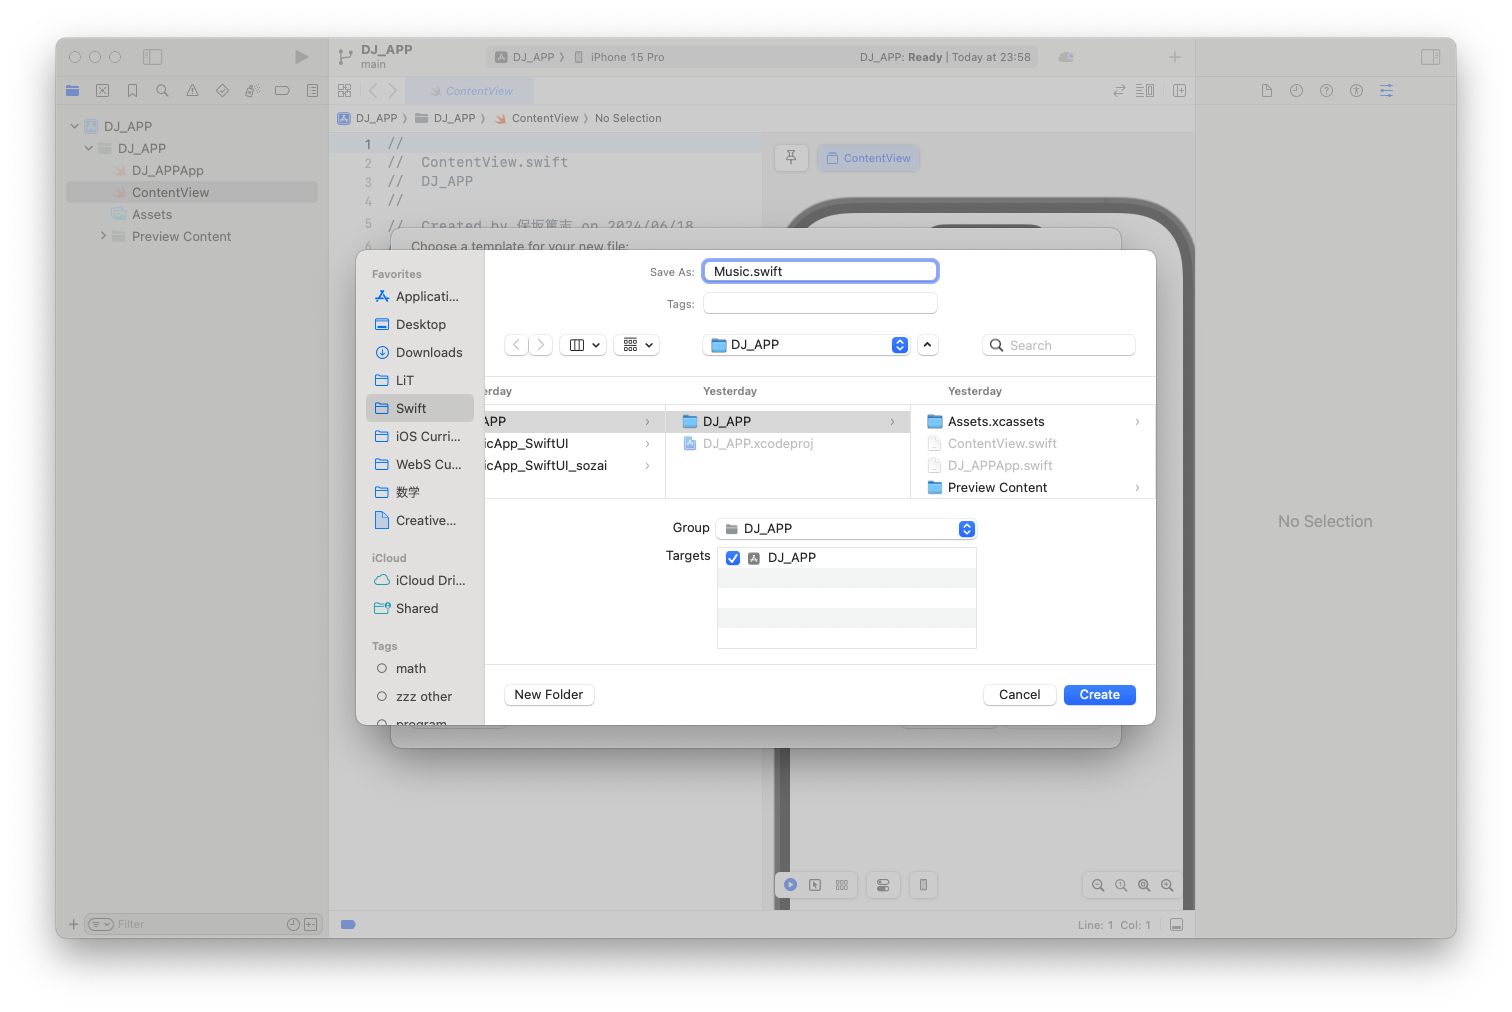The height and width of the screenshot is (1012, 1512).
Task: Open the Issue navigator warning triangle
Action: pyautogui.click(x=192, y=90)
